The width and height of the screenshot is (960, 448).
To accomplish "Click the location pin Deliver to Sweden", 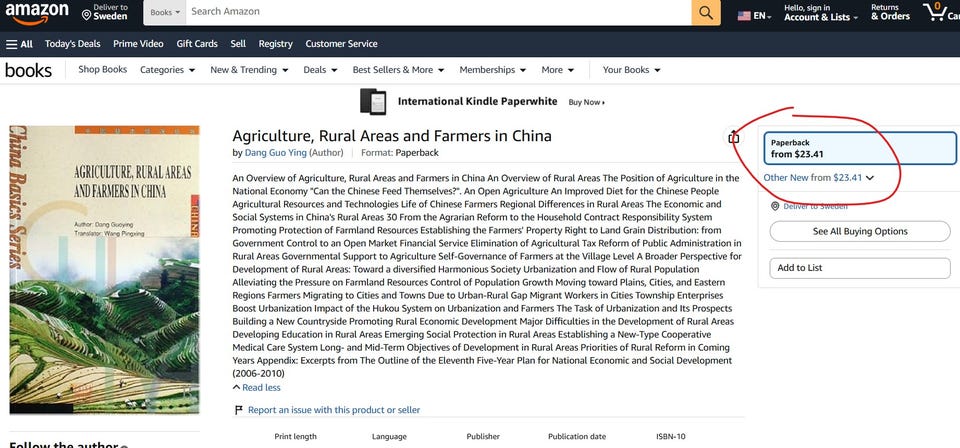I will [86, 15].
